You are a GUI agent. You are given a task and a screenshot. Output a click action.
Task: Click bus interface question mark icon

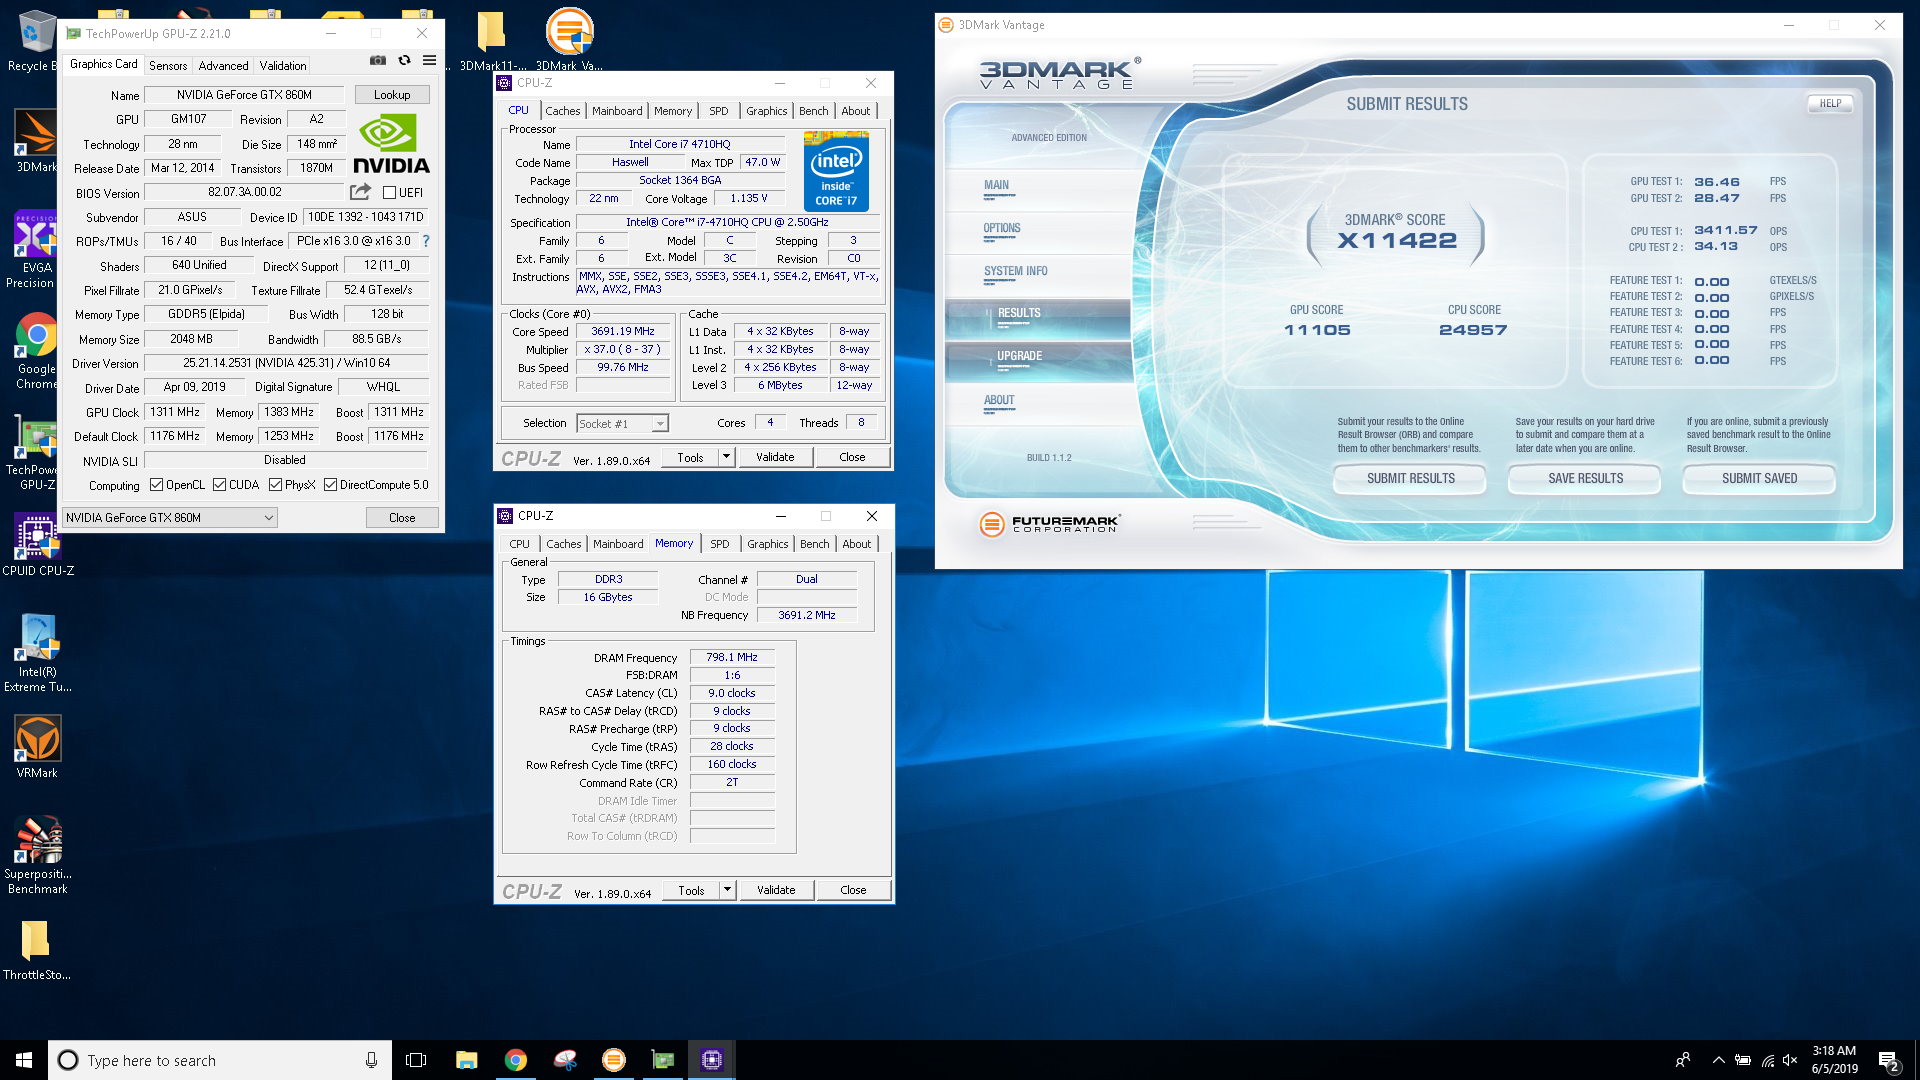click(426, 241)
